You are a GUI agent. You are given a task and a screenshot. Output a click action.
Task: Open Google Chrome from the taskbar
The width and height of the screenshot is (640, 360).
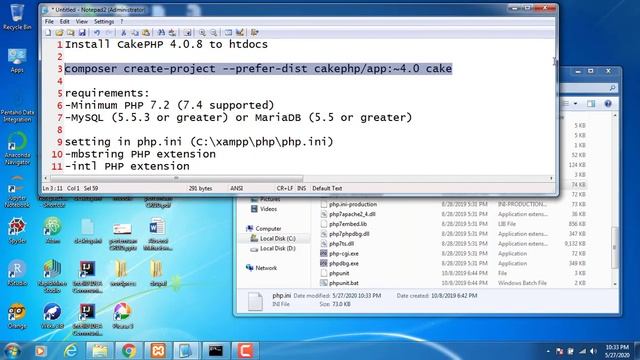(x=129, y=351)
